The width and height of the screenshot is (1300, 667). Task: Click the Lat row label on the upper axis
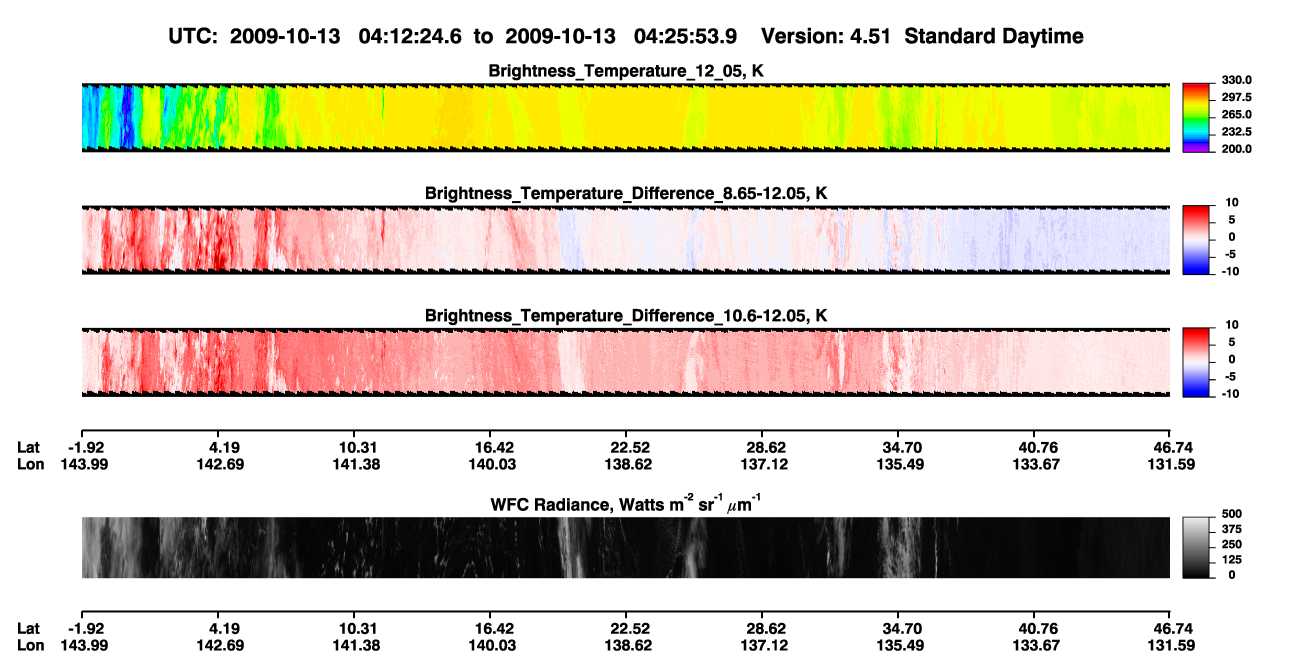(28, 447)
